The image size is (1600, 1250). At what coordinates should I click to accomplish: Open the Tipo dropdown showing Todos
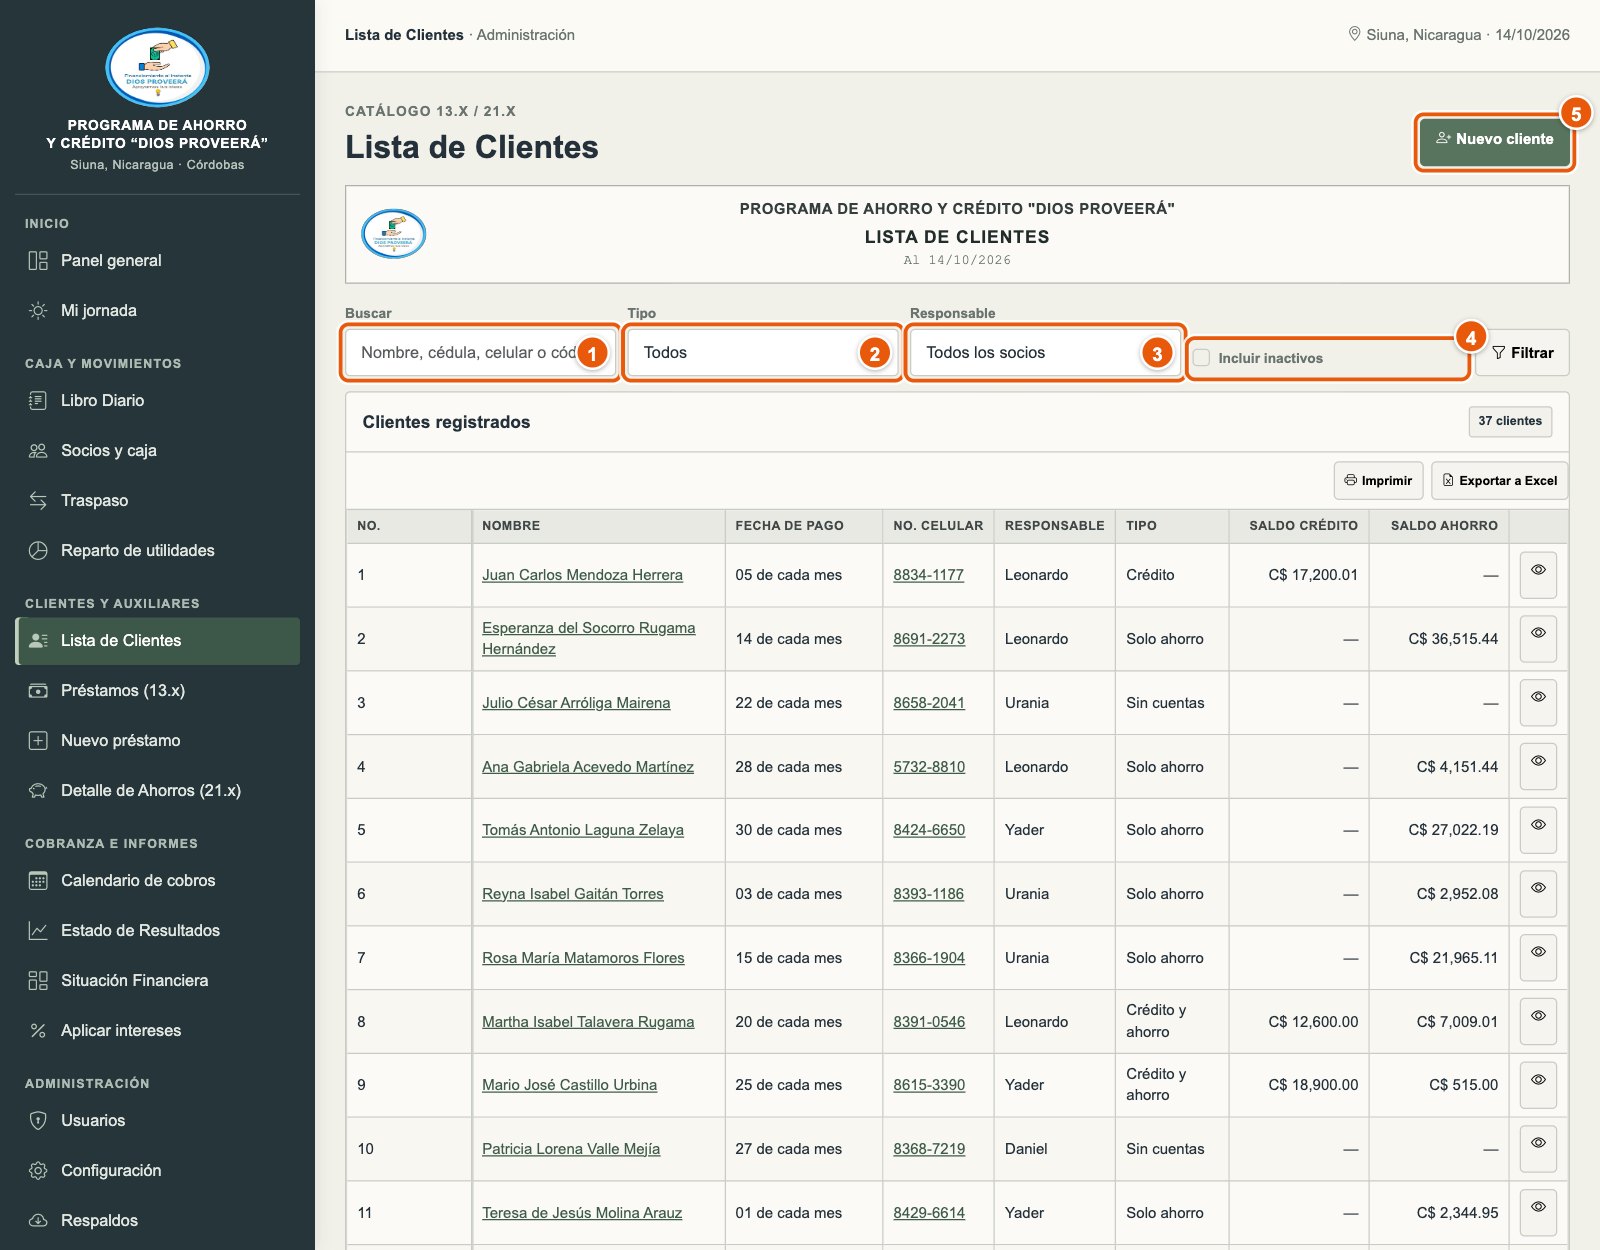click(762, 353)
